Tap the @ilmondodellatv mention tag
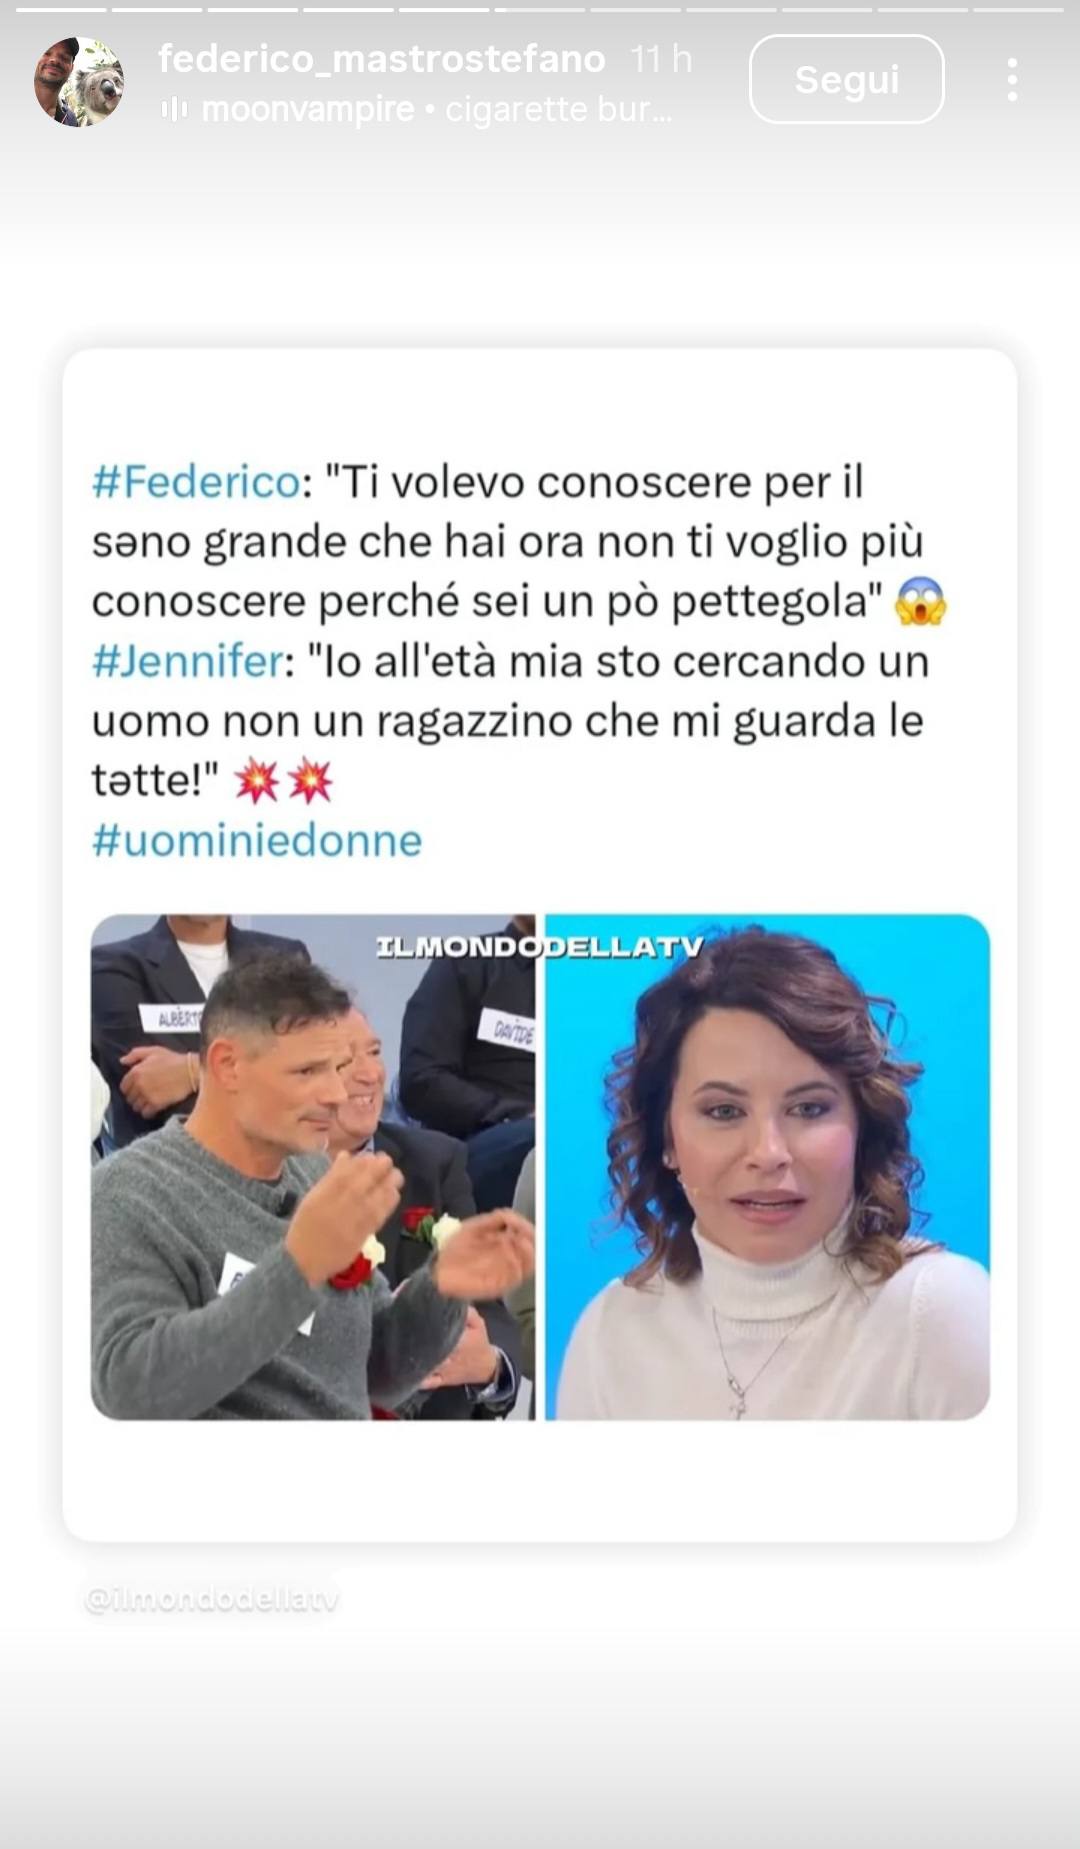Image resolution: width=1080 pixels, height=1849 pixels. click(x=212, y=1598)
